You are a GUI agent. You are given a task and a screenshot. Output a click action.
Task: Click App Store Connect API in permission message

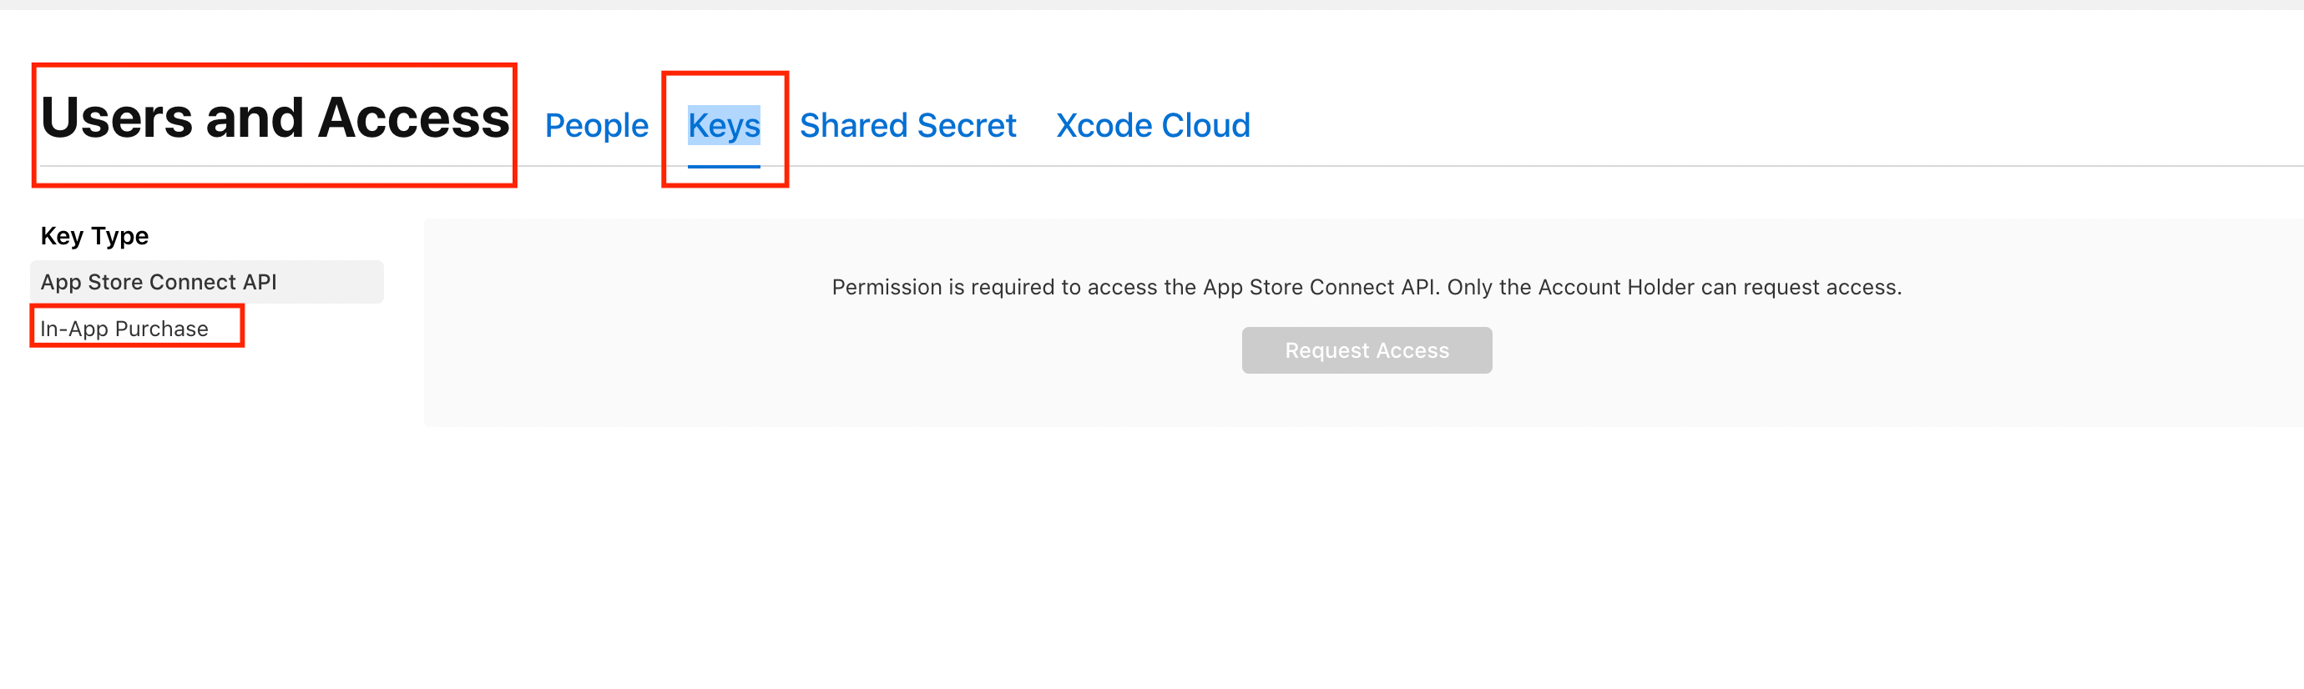[1319, 288]
